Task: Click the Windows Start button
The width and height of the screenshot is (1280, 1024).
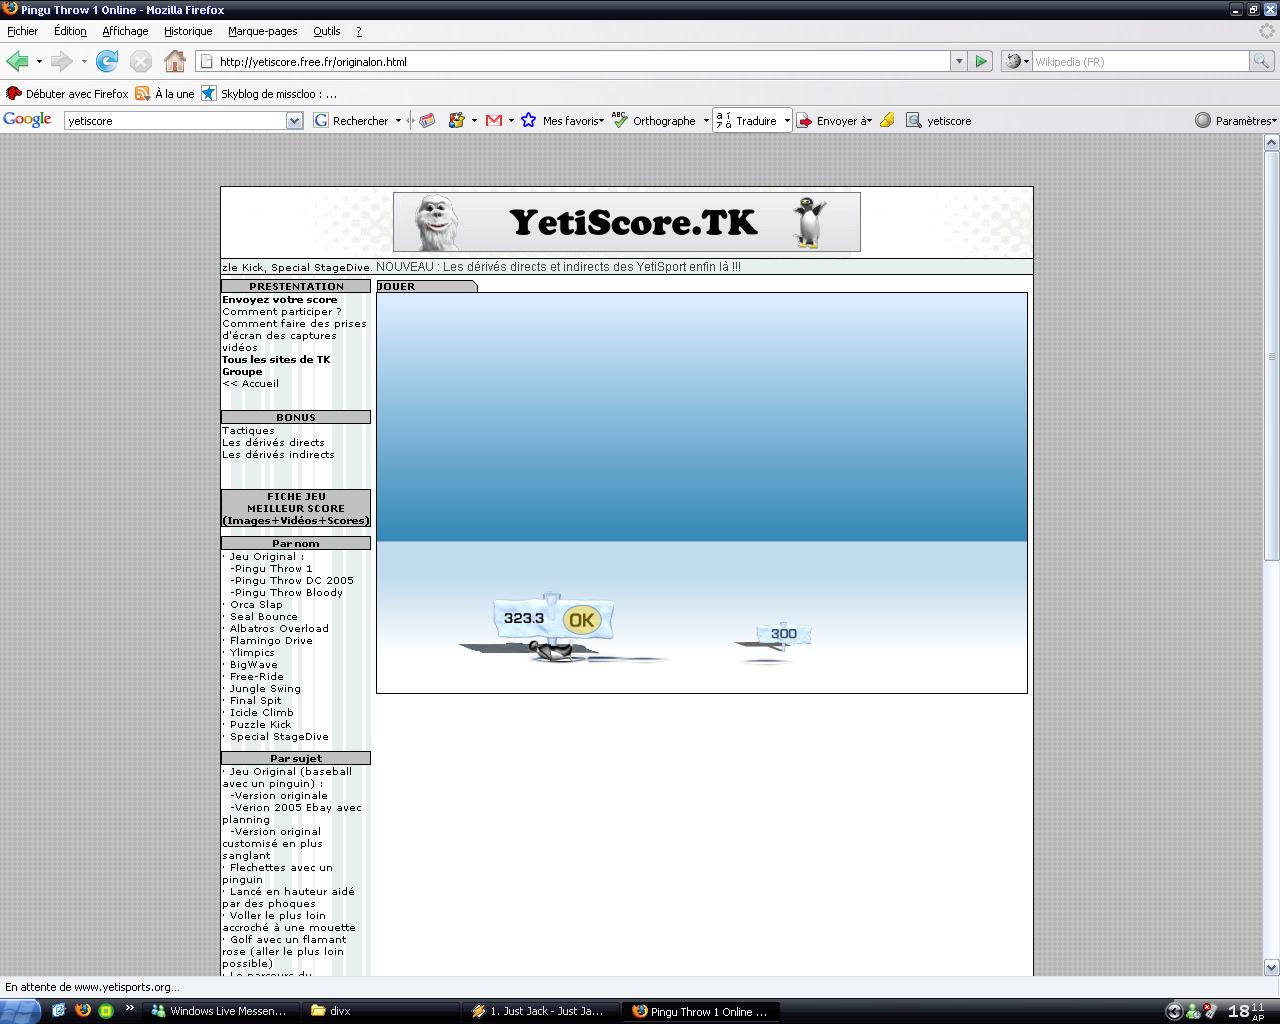Action: pyautogui.click(x=20, y=1011)
